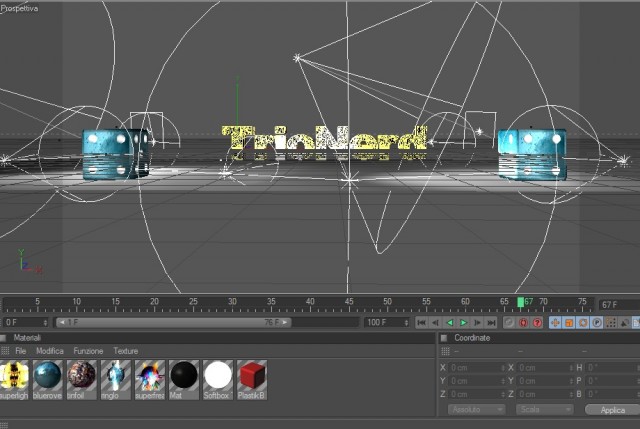The image size is (640, 429).
Task: Open the File menu in Materiali panel
Action: coord(20,351)
